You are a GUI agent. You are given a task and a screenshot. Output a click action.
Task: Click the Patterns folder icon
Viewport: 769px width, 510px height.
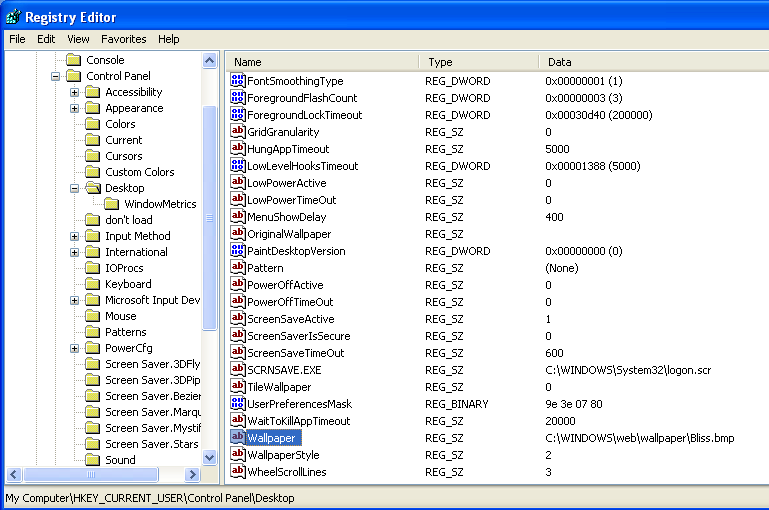coord(93,332)
